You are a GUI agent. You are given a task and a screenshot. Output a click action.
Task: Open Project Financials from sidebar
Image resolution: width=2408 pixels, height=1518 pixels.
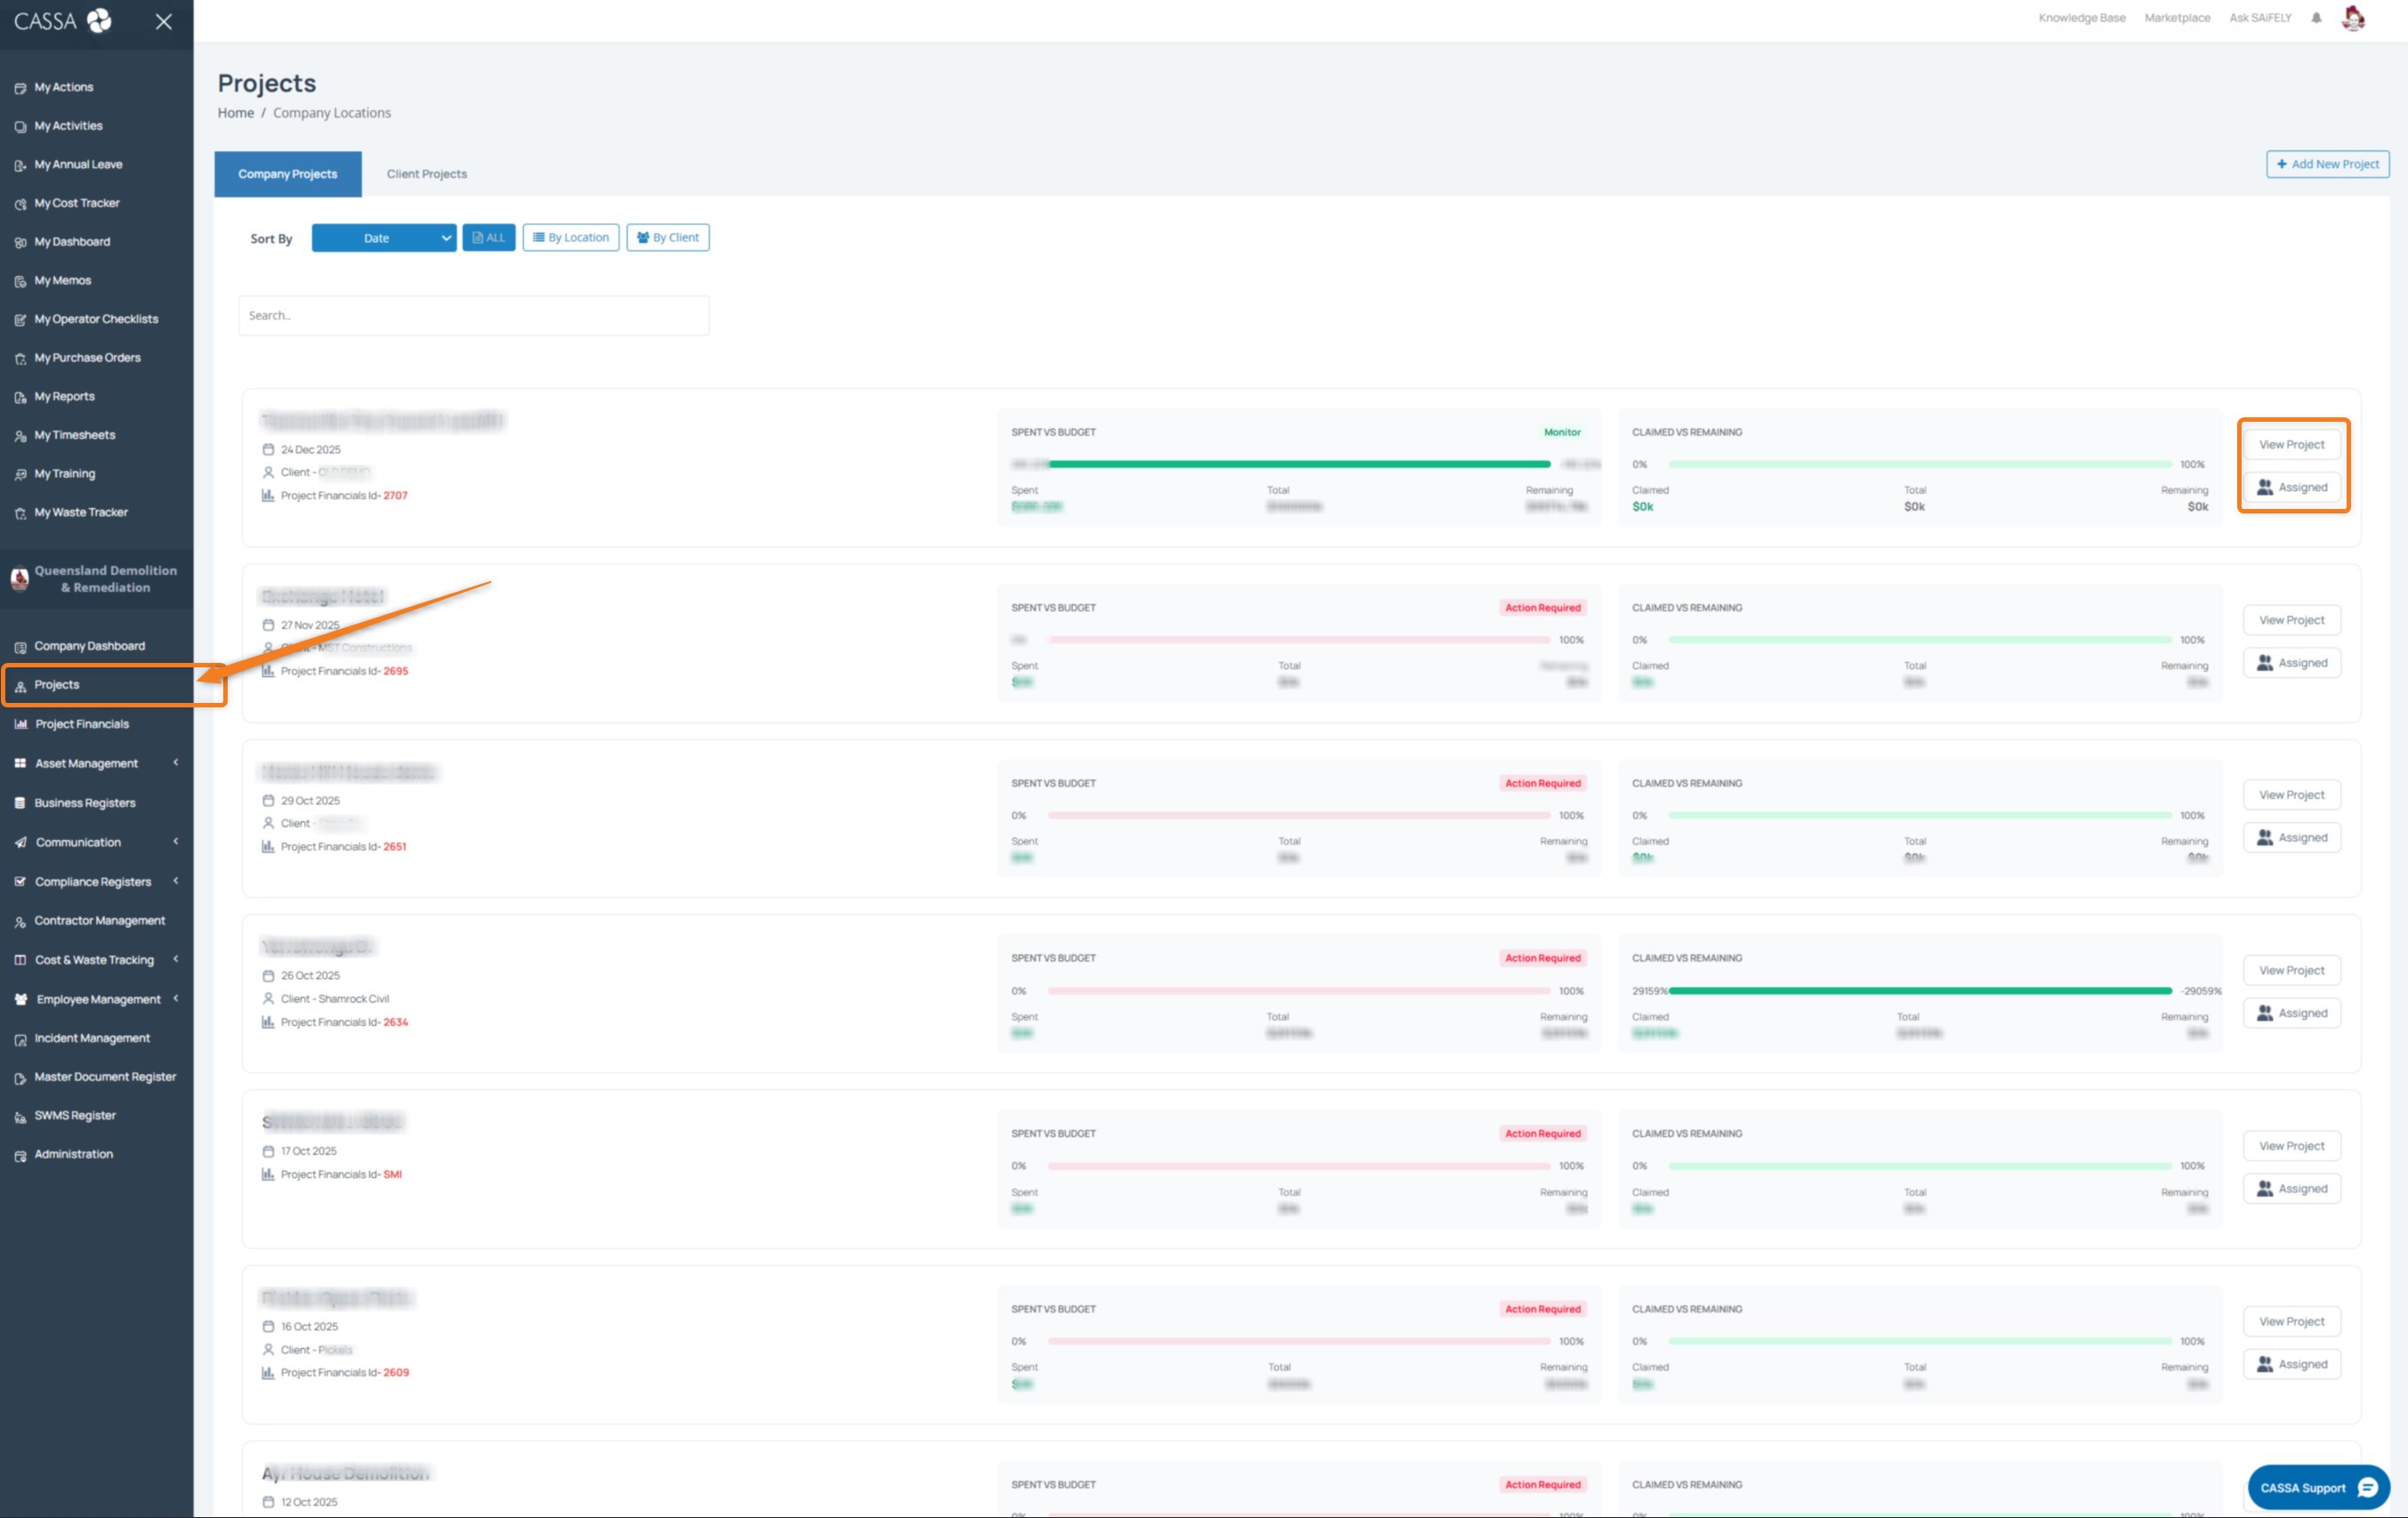tap(83, 723)
